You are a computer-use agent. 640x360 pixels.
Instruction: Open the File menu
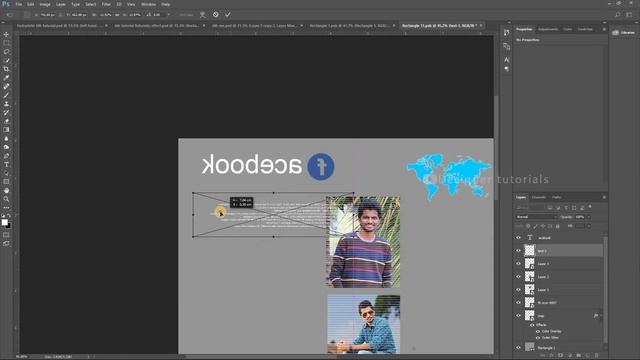pos(18,4)
